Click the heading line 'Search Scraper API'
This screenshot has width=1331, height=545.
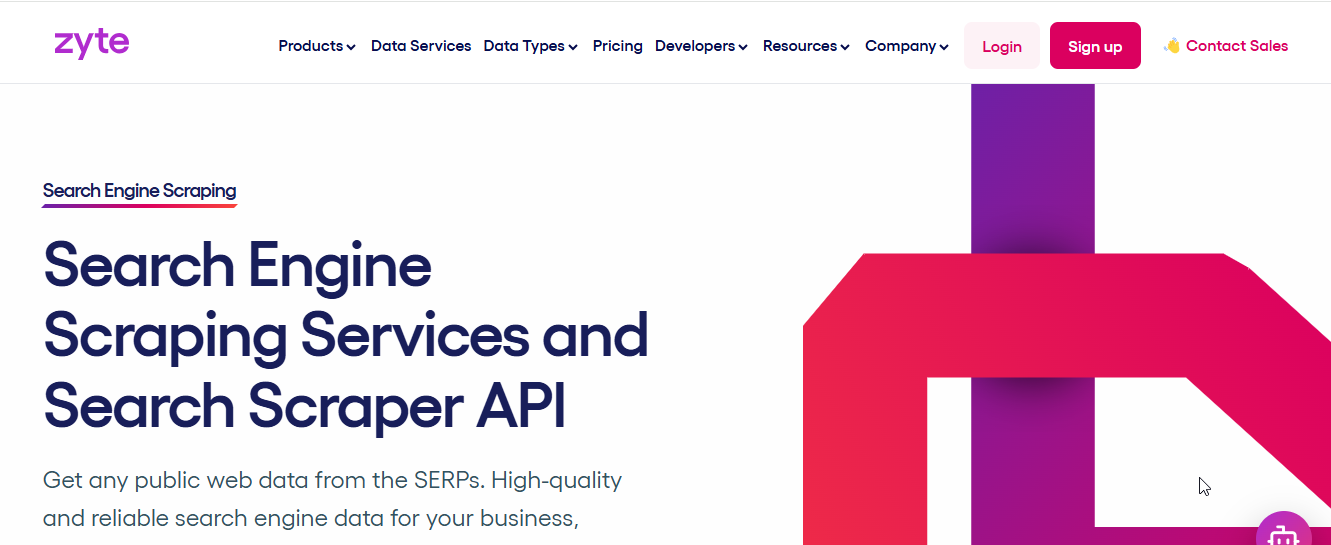(x=305, y=407)
